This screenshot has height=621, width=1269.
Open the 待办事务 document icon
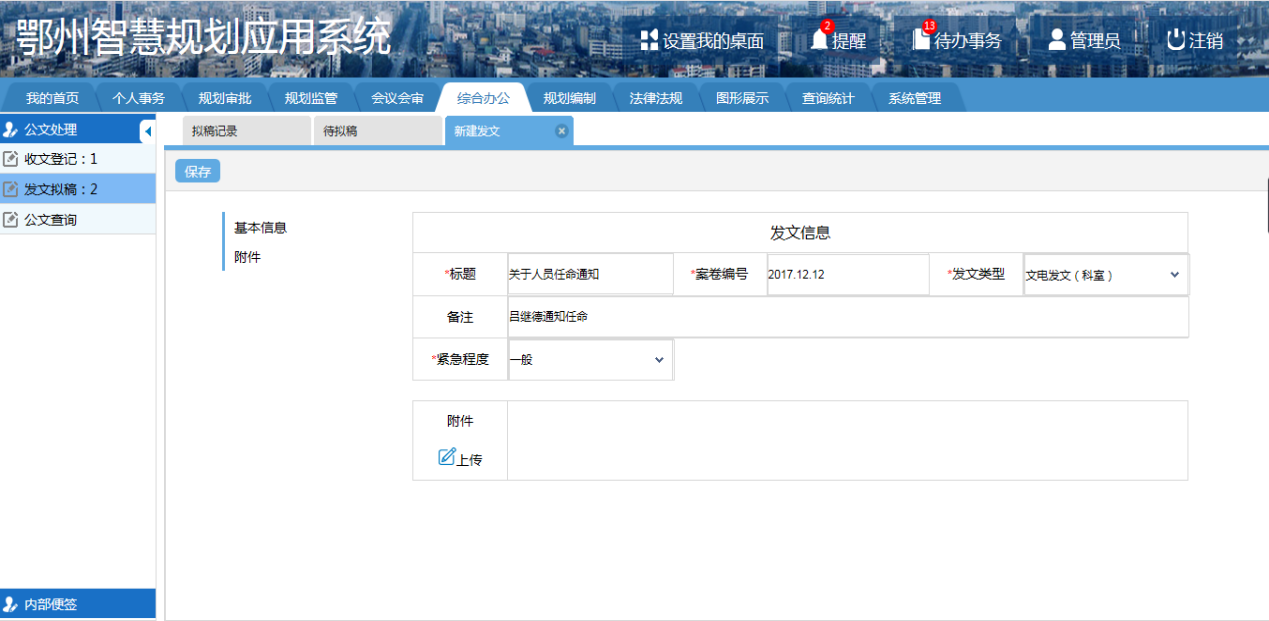921,40
